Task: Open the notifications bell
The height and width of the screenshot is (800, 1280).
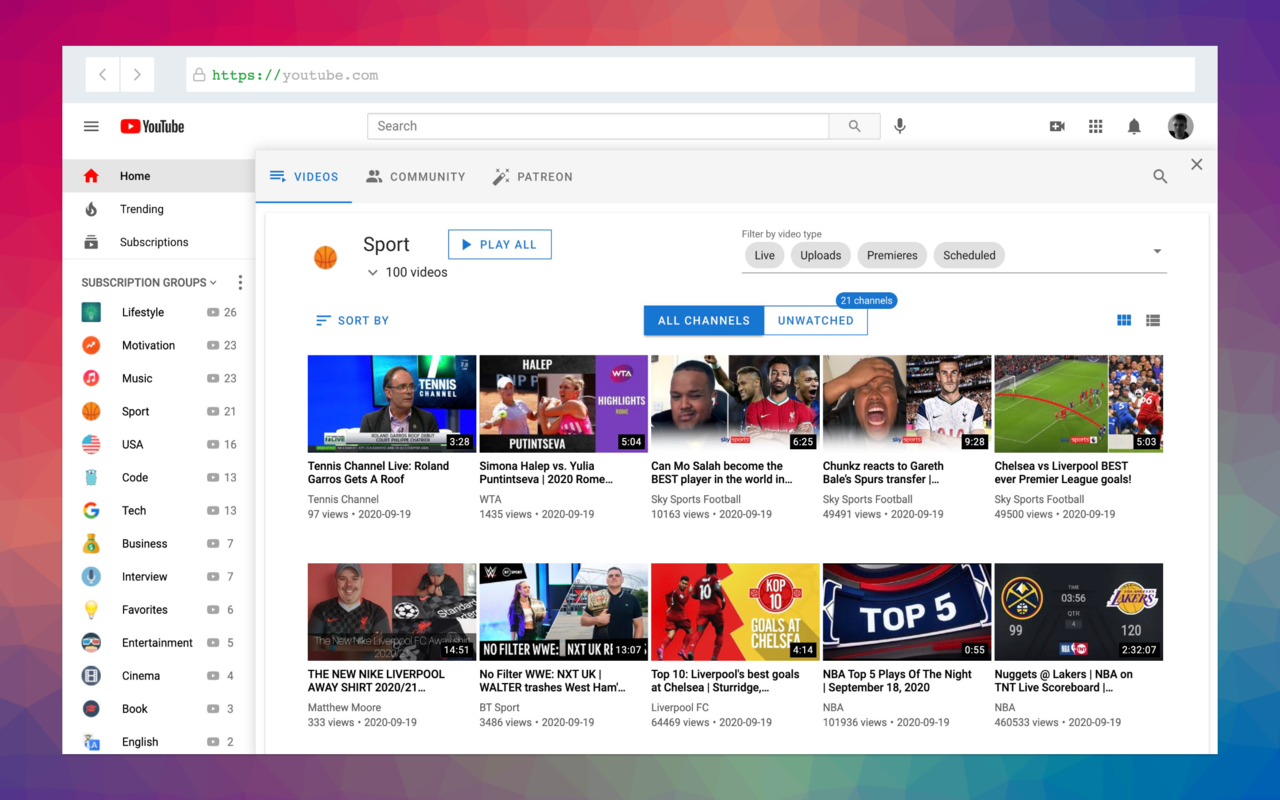Action: point(1134,126)
